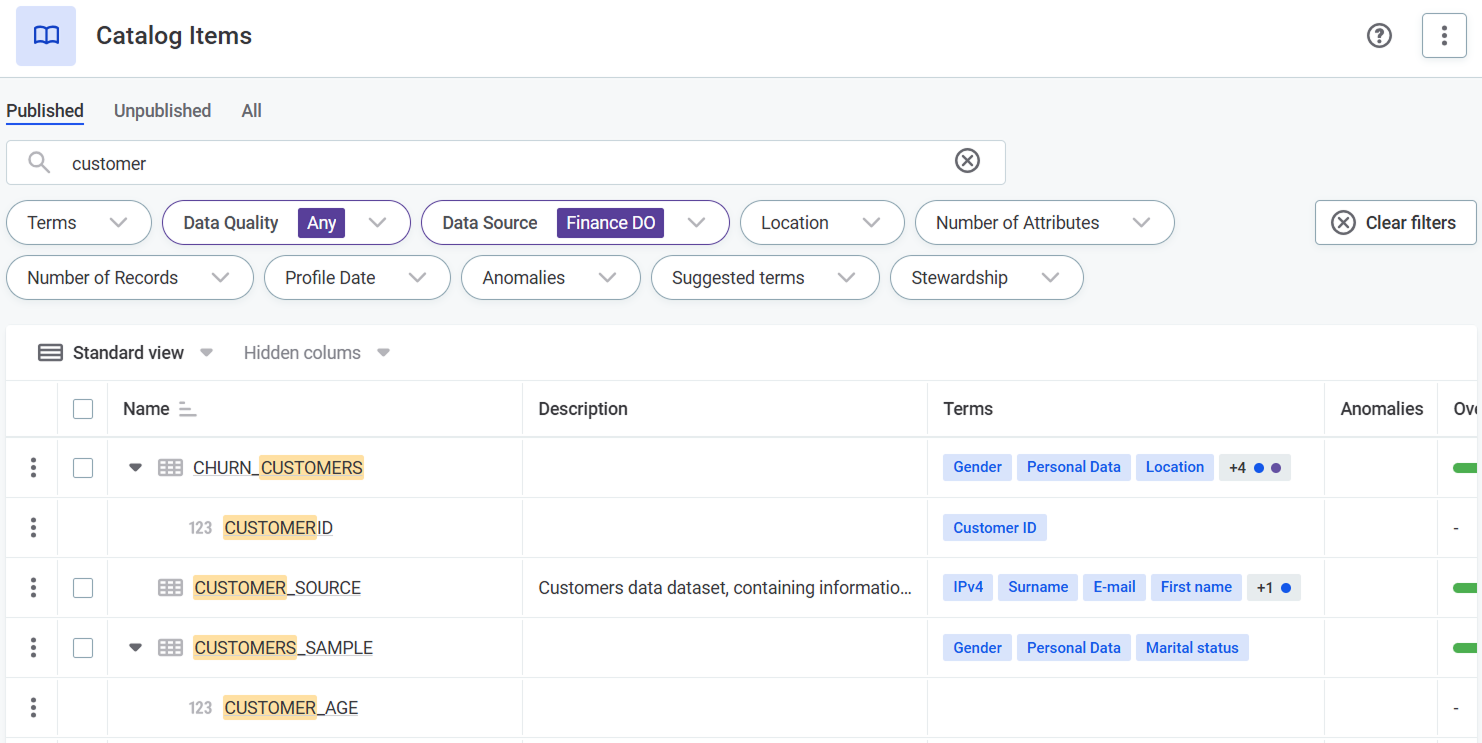Switch to the Unpublished tab
The image size is (1482, 743).
tap(162, 111)
